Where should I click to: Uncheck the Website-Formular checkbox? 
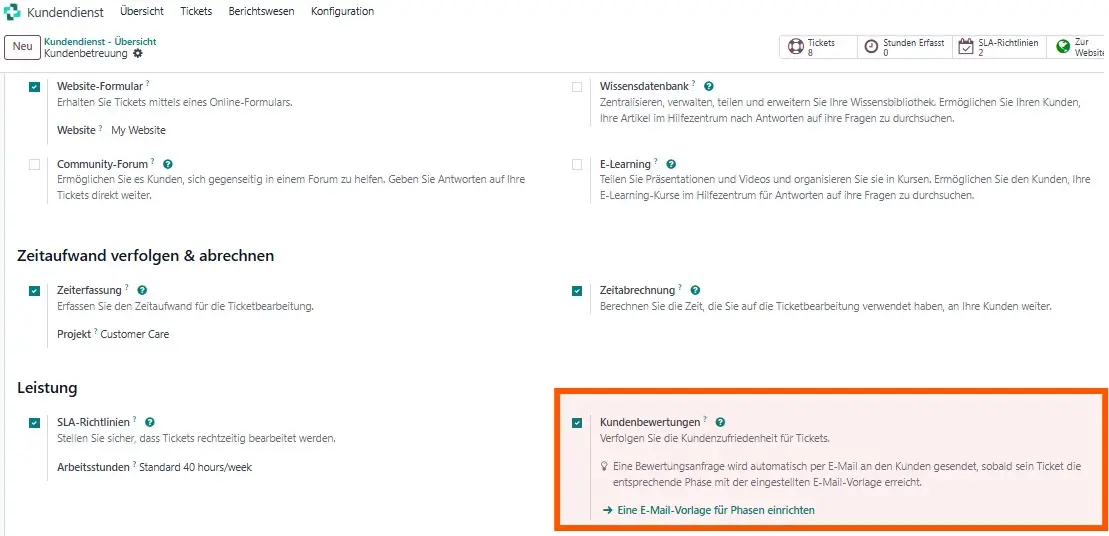point(35,87)
